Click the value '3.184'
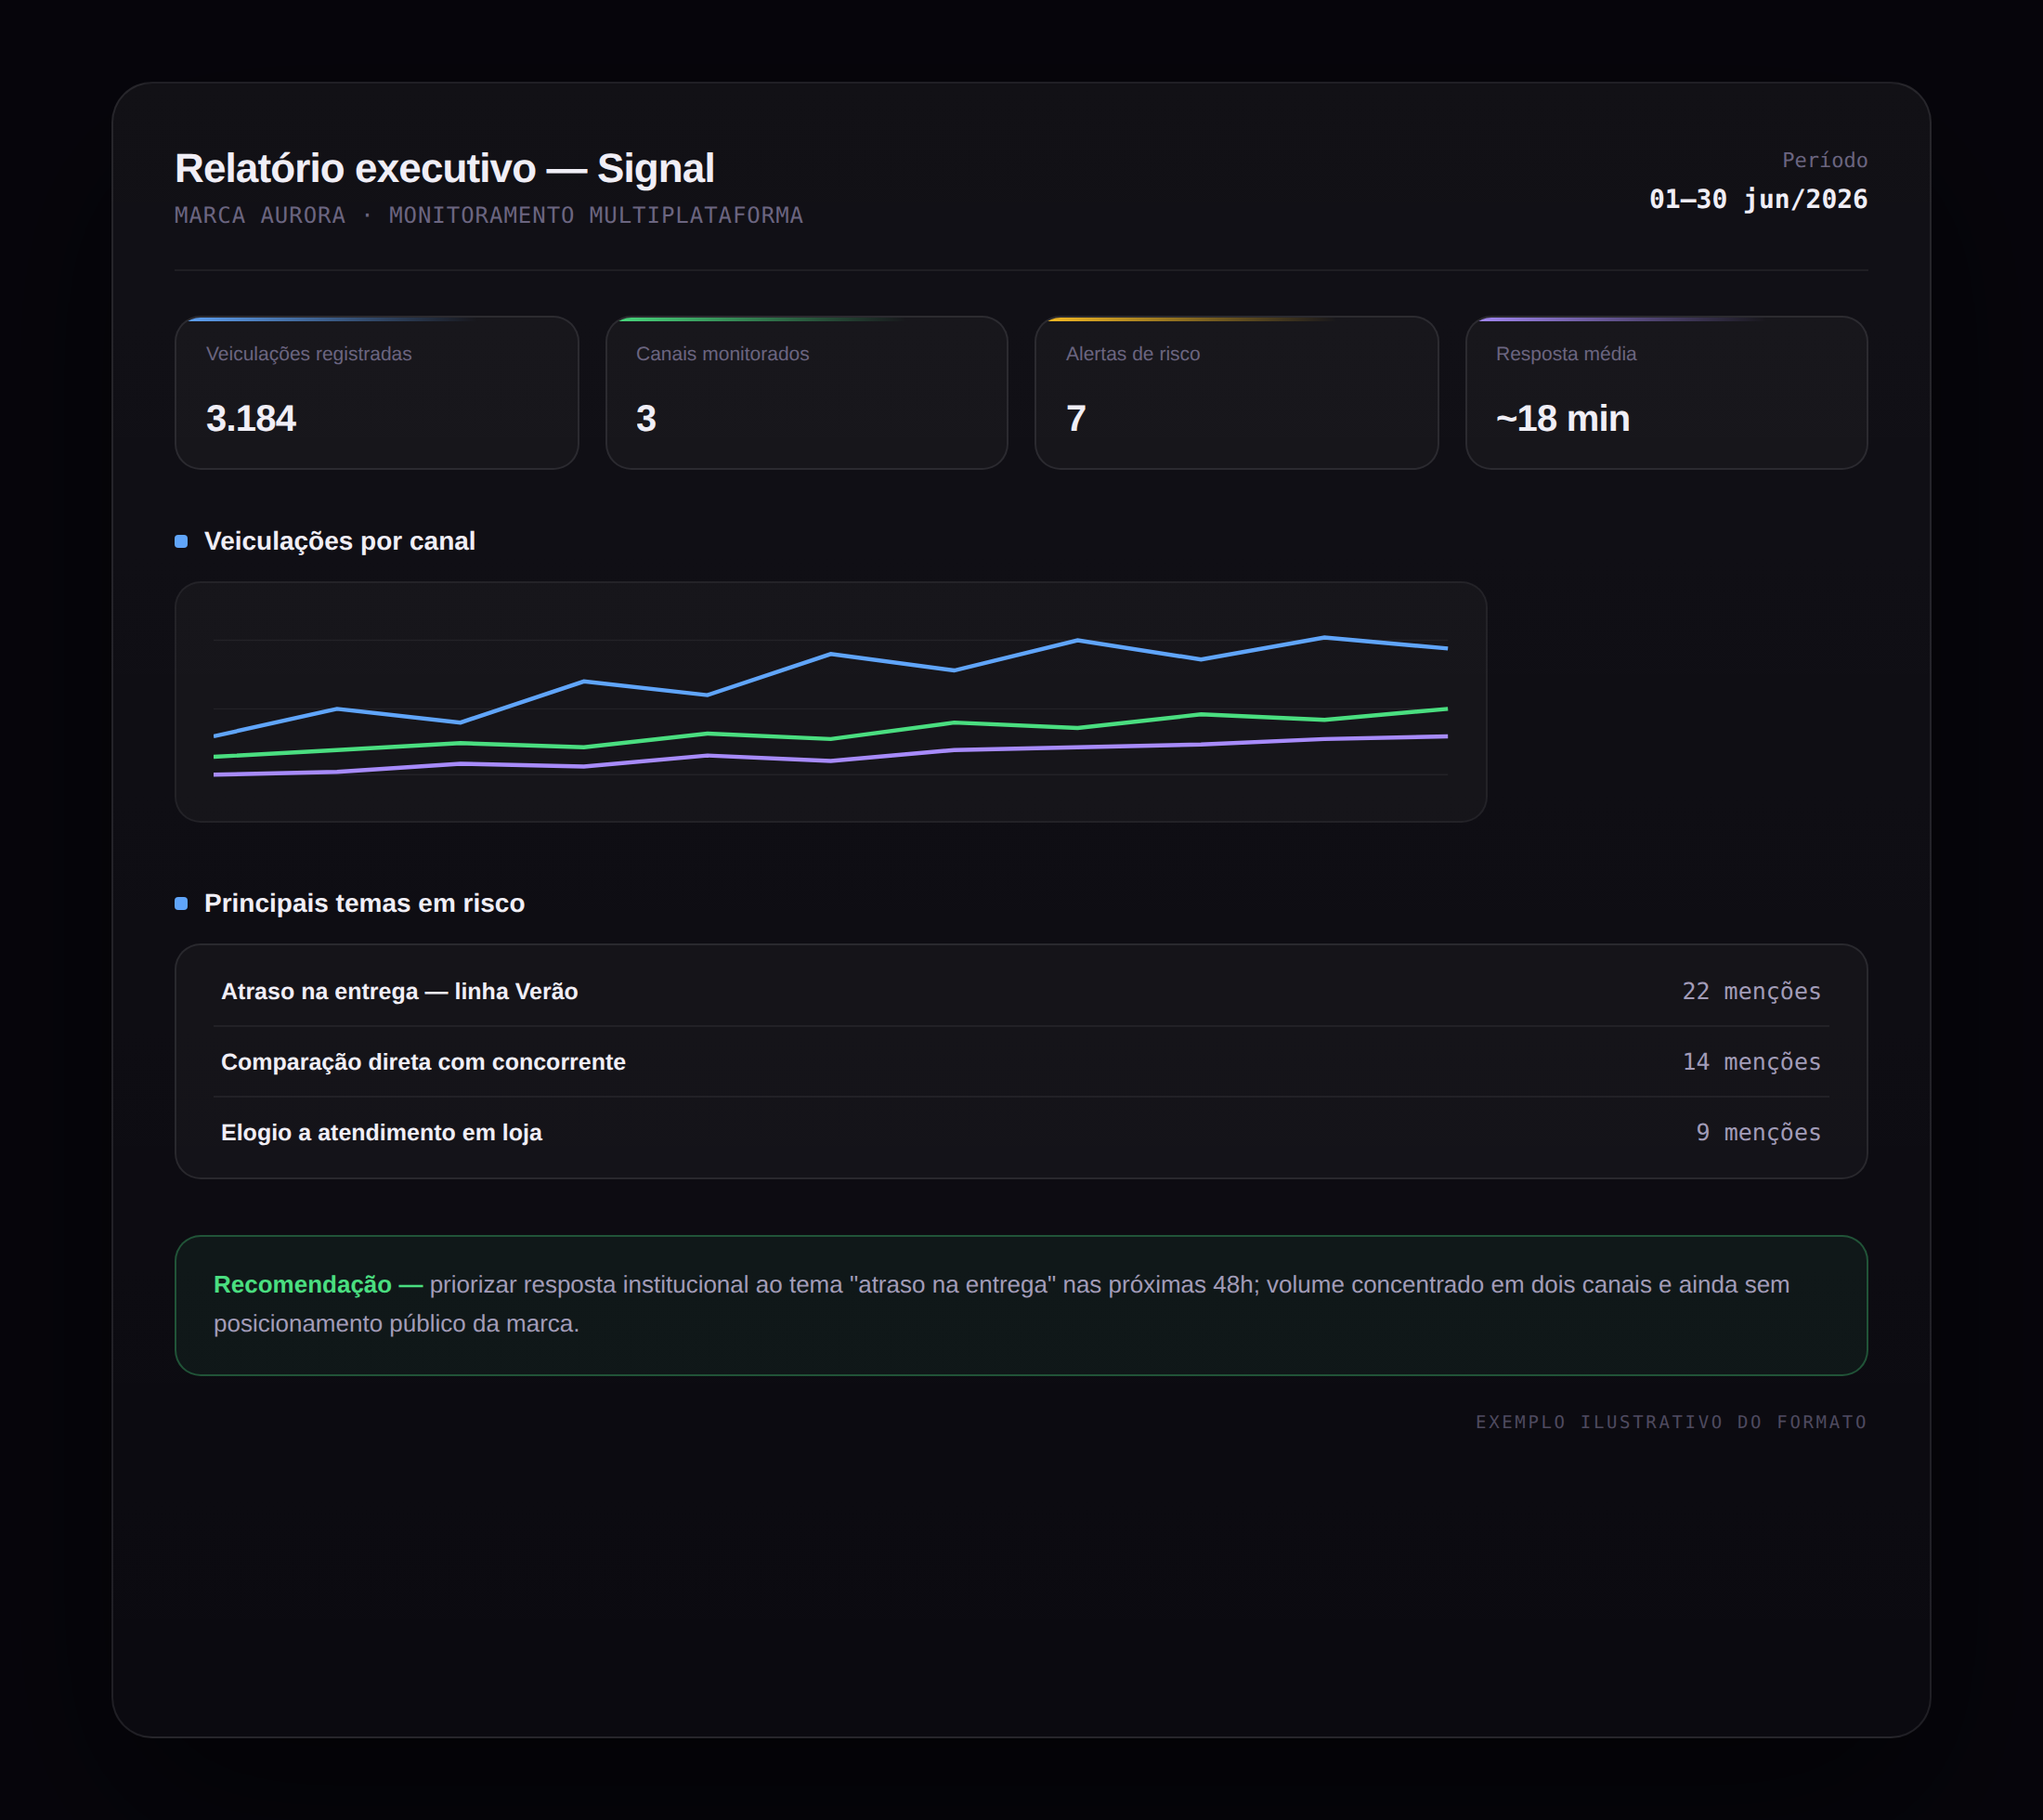The width and height of the screenshot is (2043, 1820). click(x=251, y=418)
